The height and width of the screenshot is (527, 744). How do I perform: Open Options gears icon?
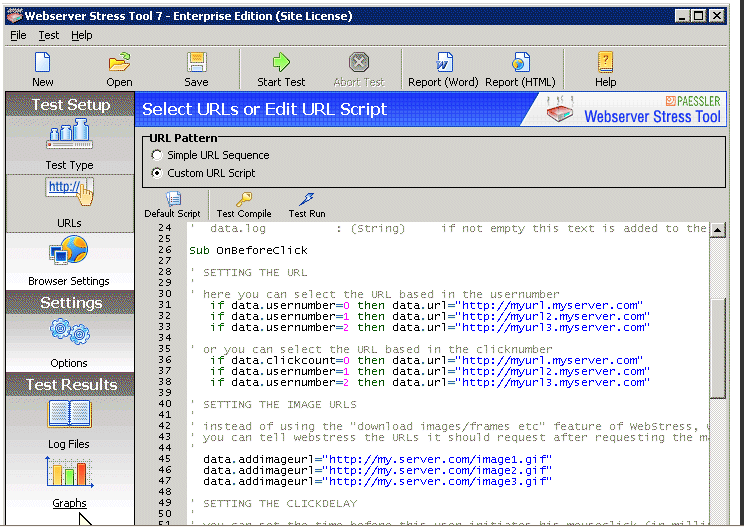pos(69,331)
